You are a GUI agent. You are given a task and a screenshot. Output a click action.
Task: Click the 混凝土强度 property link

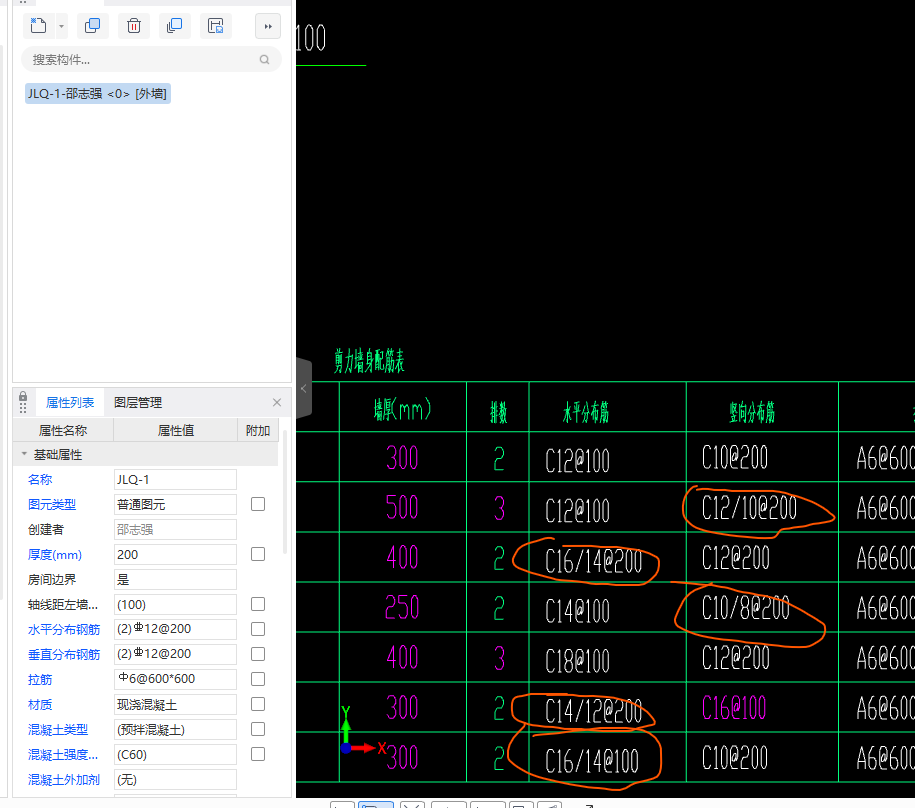63,755
